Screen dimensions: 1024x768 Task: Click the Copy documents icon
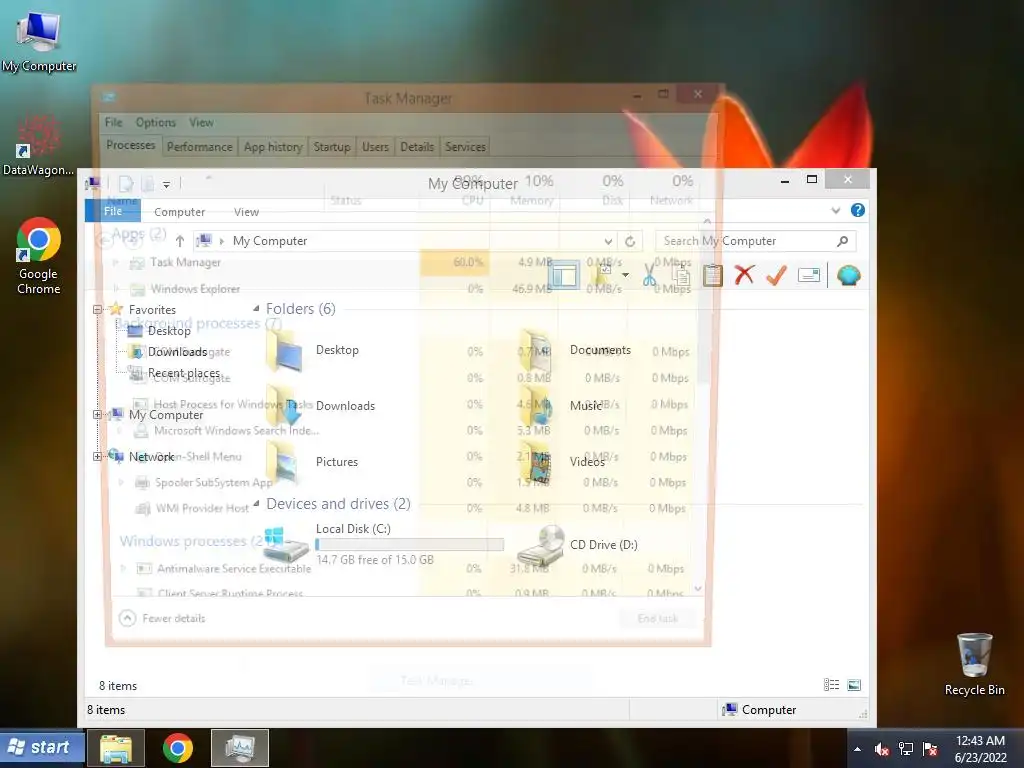[680, 275]
